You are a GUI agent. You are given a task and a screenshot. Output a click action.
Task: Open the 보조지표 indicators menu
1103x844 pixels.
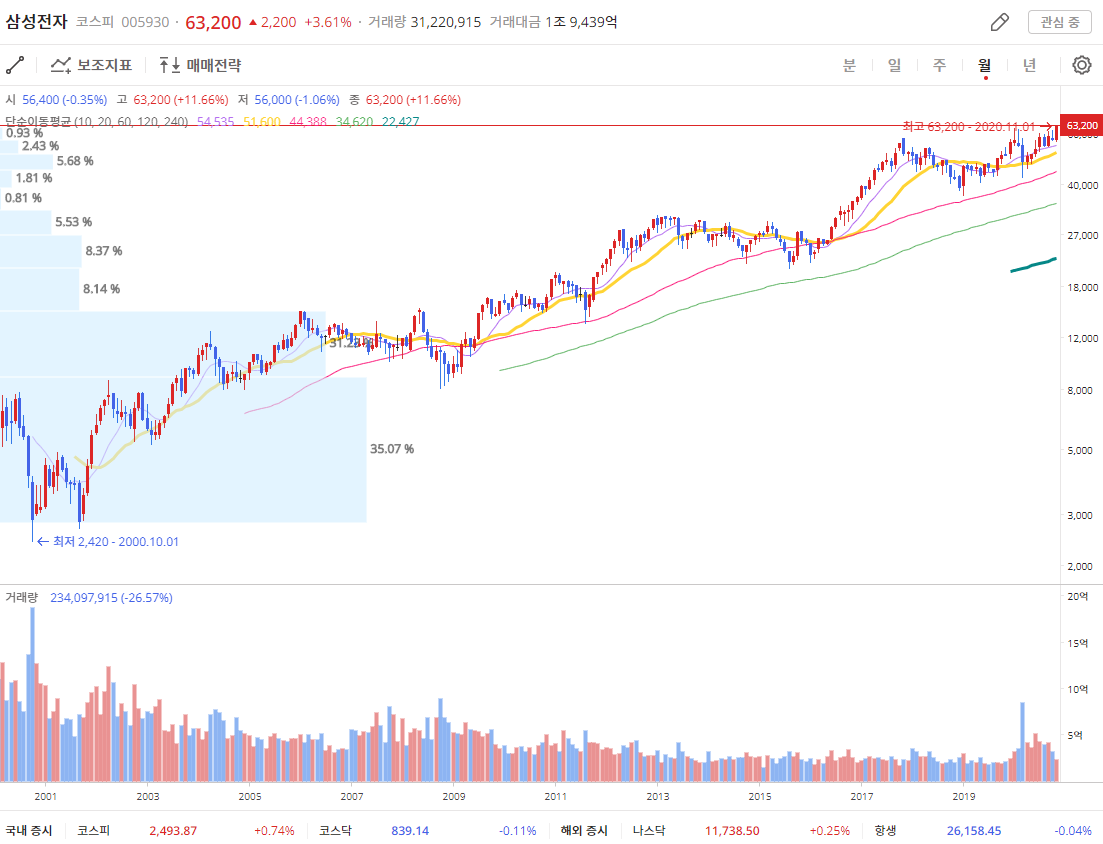[91, 65]
